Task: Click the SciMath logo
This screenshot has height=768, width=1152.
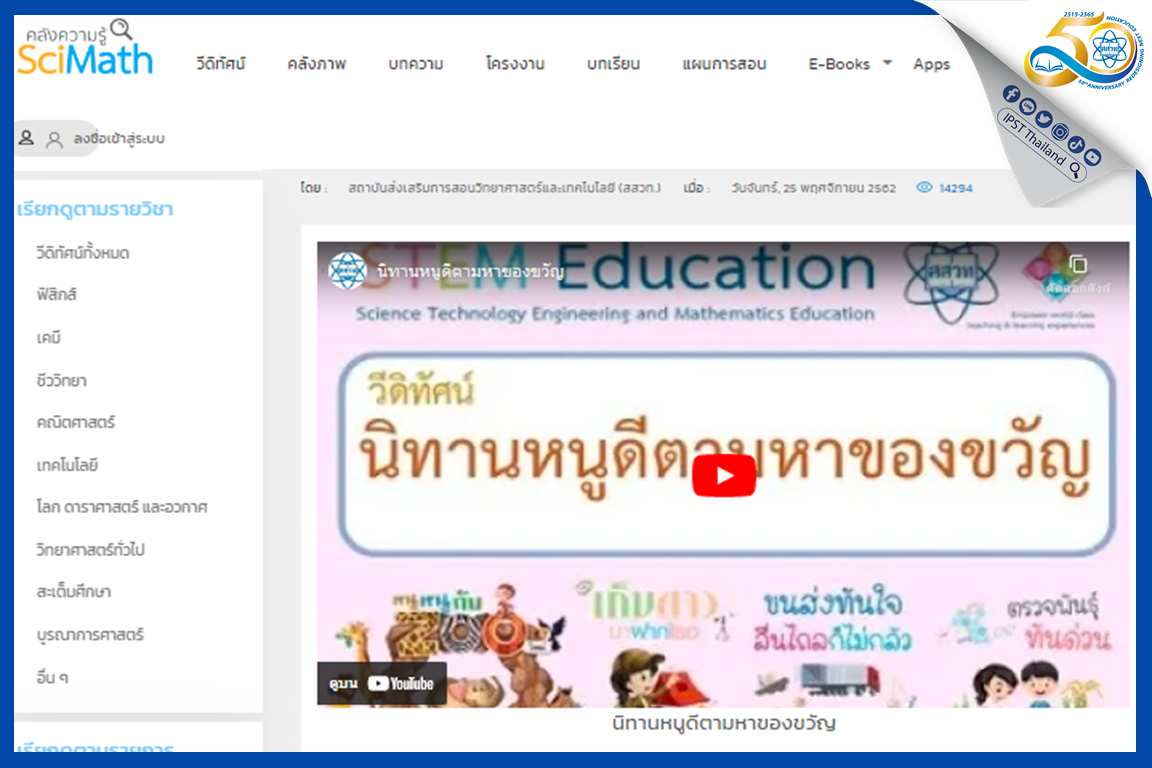Action: coord(84,49)
